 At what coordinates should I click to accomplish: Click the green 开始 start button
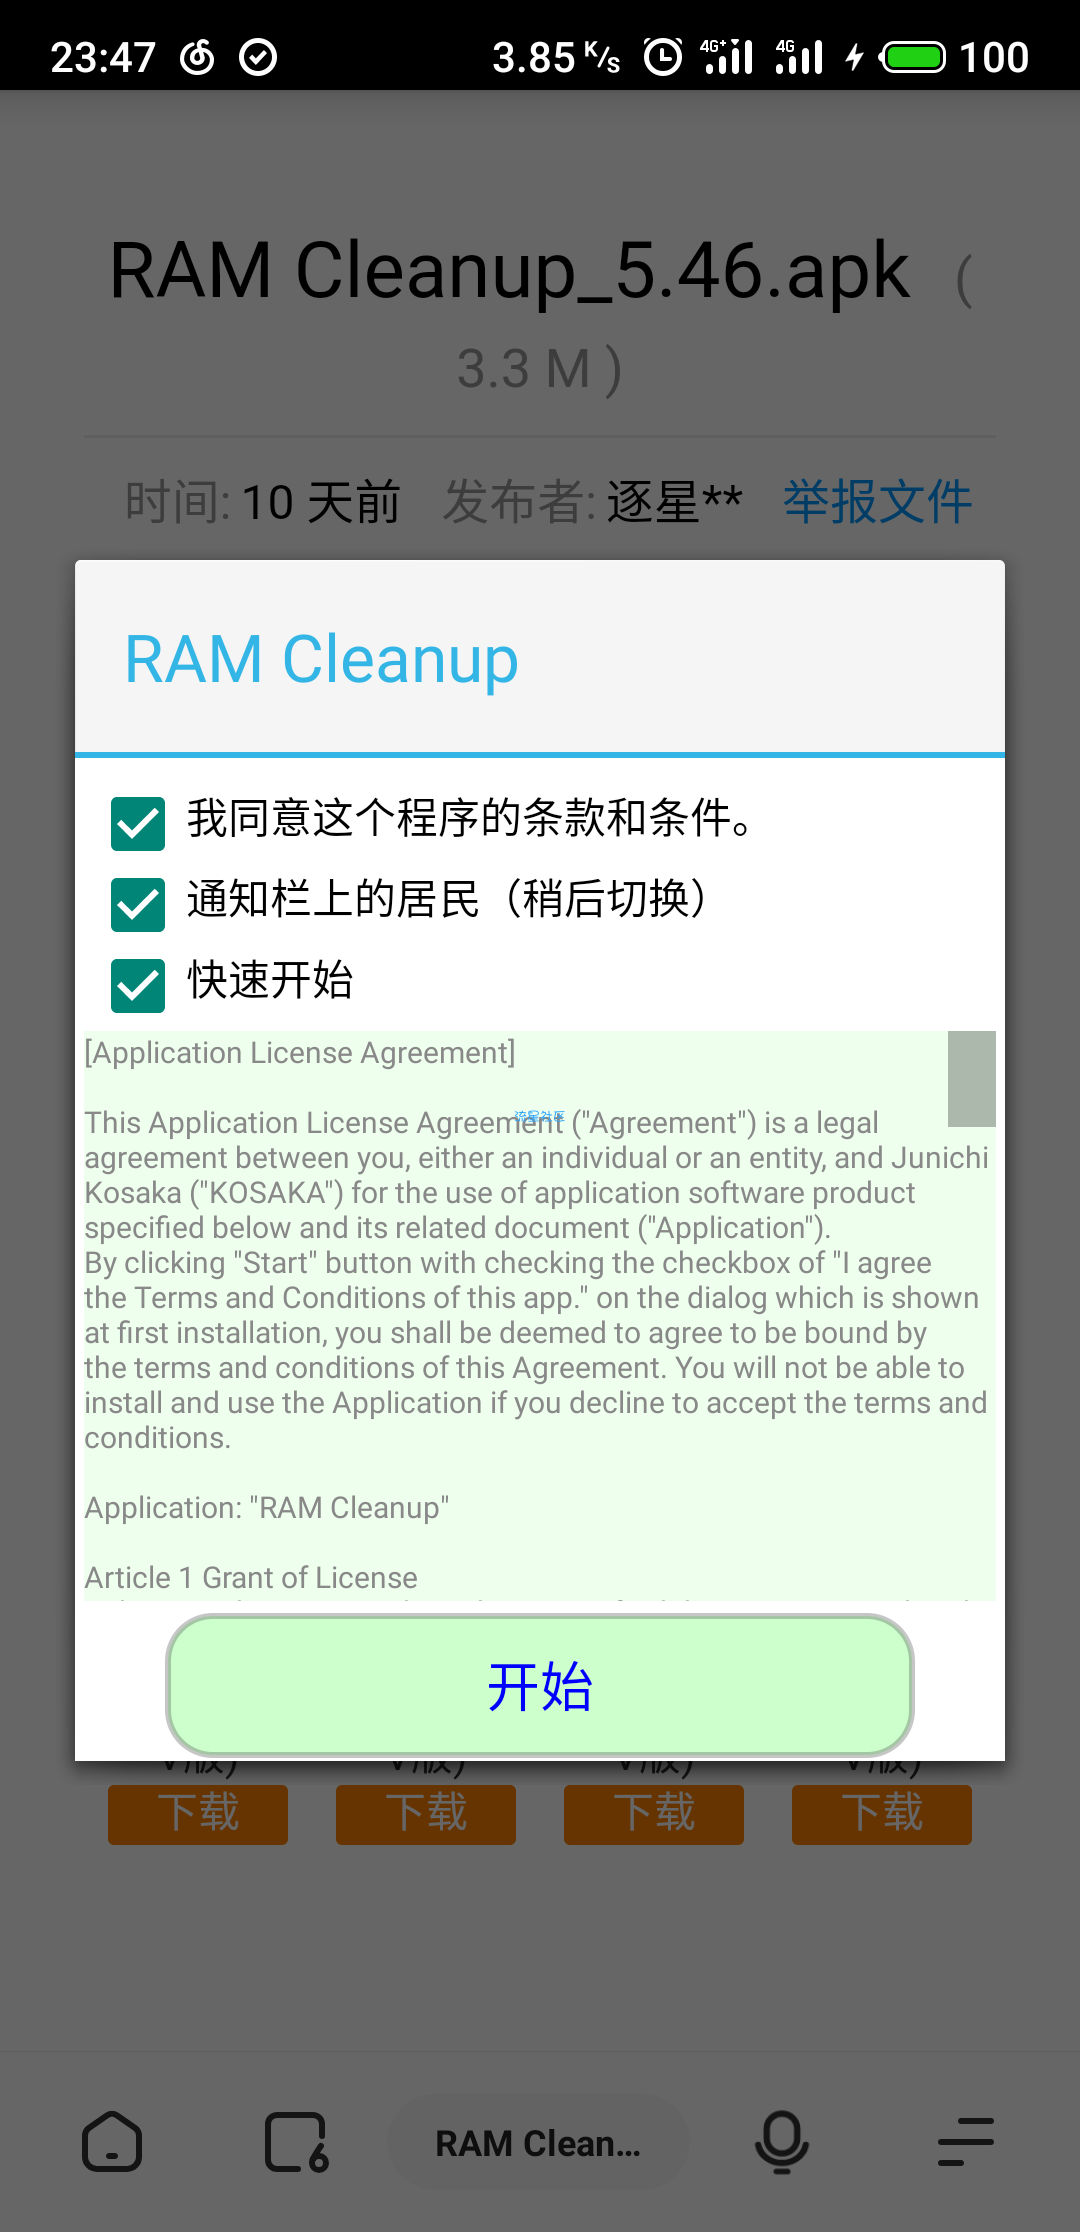click(x=540, y=1686)
